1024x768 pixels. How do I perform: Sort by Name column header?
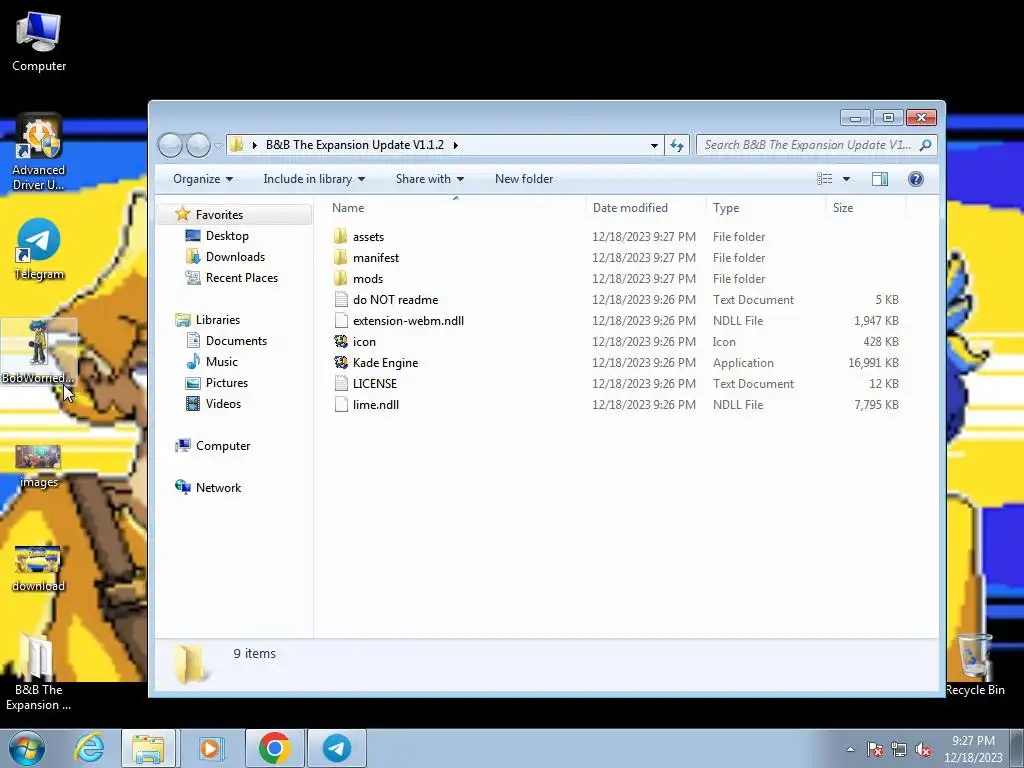coord(456,208)
